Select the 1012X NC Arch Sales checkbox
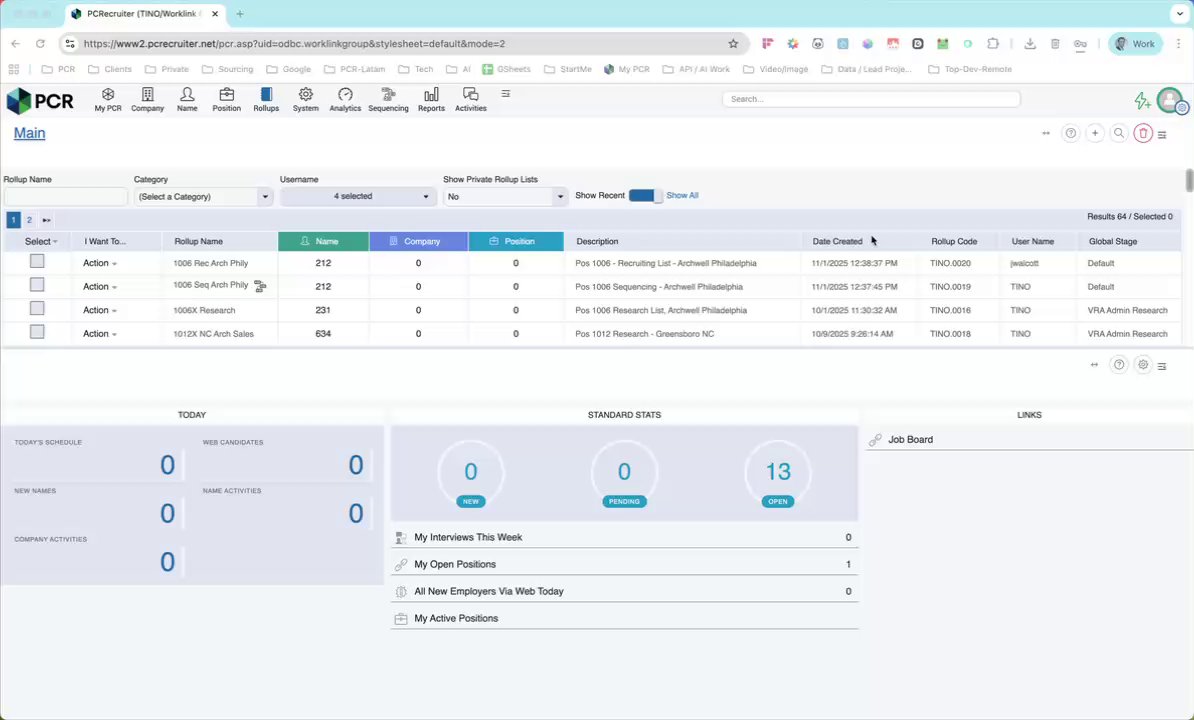 pyautogui.click(x=37, y=332)
